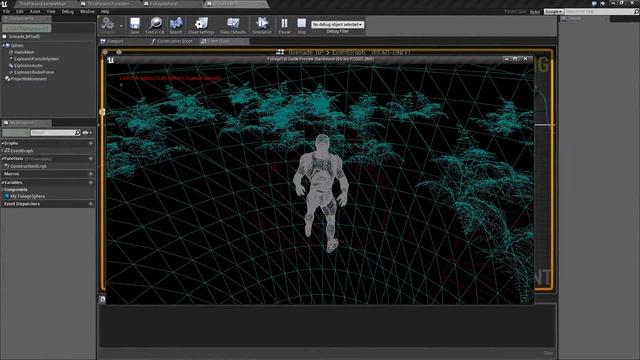This screenshot has height=360, width=640.
Task: Add a new function with plus icon
Action: (x=91, y=158)
